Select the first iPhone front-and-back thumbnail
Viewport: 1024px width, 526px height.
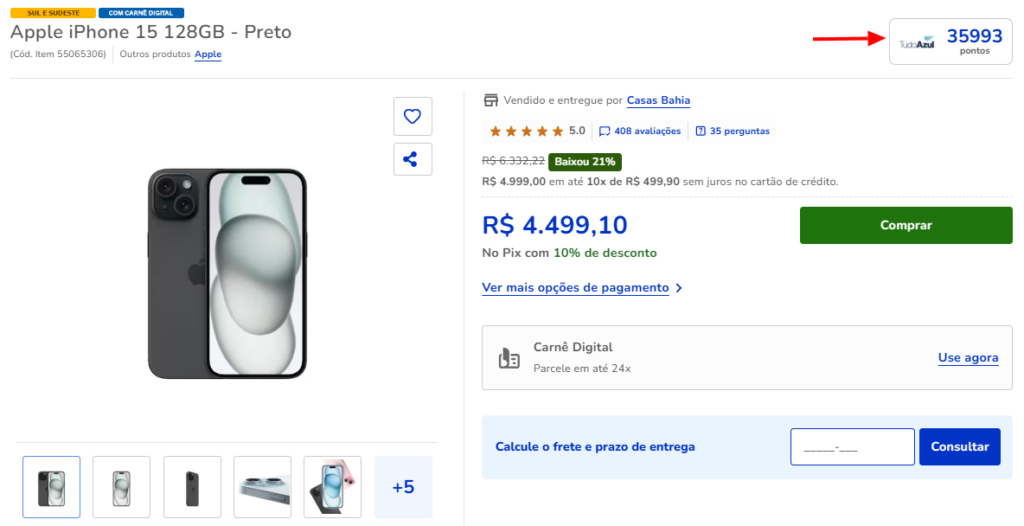[x=52, y=487]
